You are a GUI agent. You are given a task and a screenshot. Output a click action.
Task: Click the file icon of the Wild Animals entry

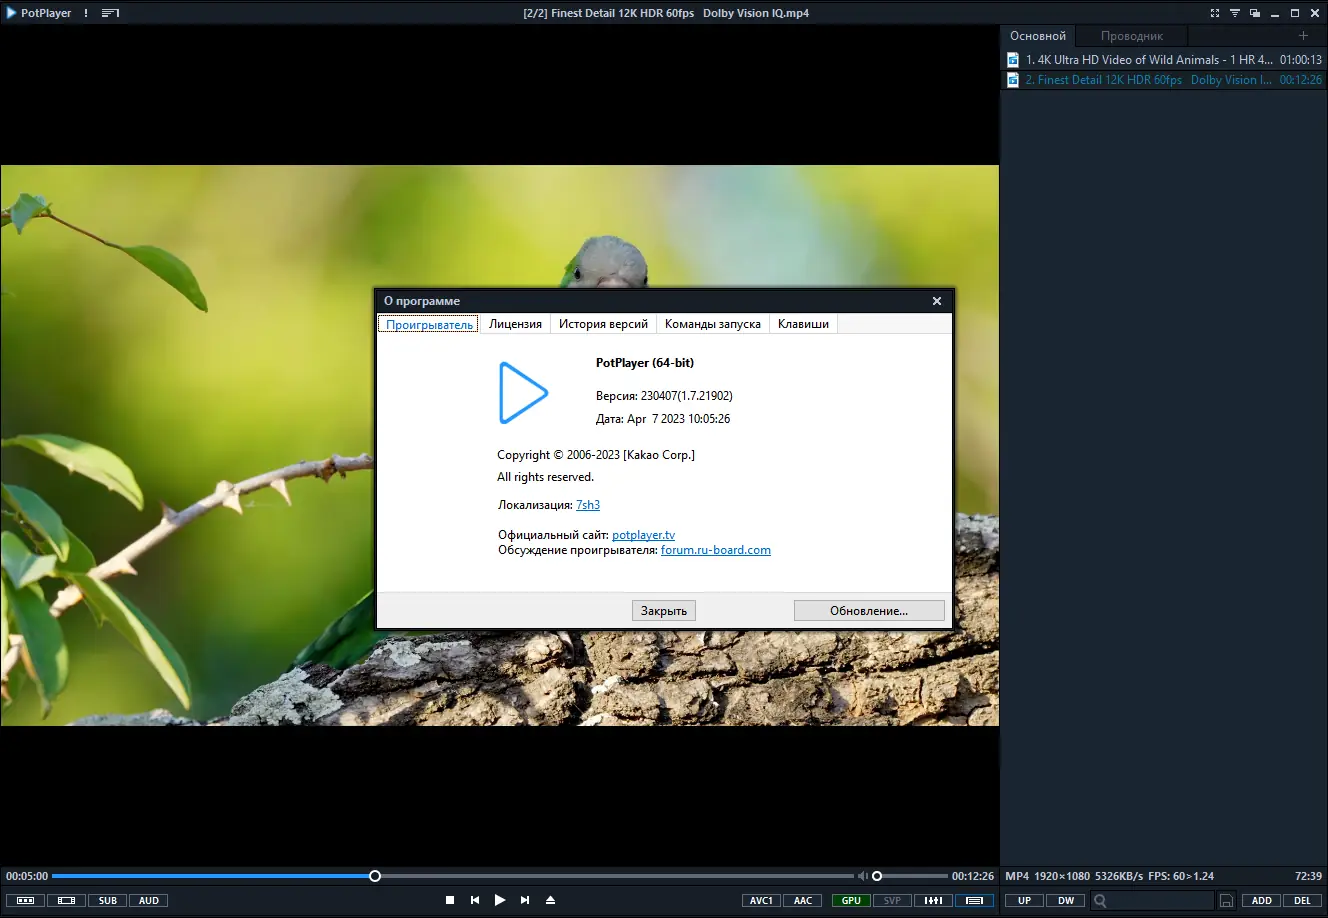click(x=1013, y=60)
